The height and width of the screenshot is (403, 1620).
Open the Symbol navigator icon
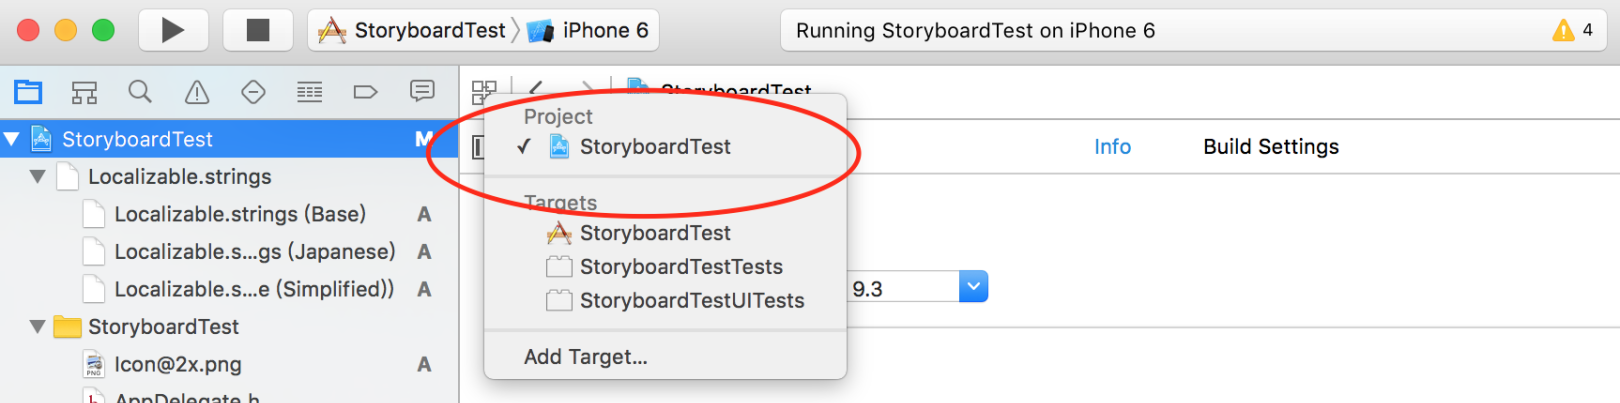click(x=84, y=93)
